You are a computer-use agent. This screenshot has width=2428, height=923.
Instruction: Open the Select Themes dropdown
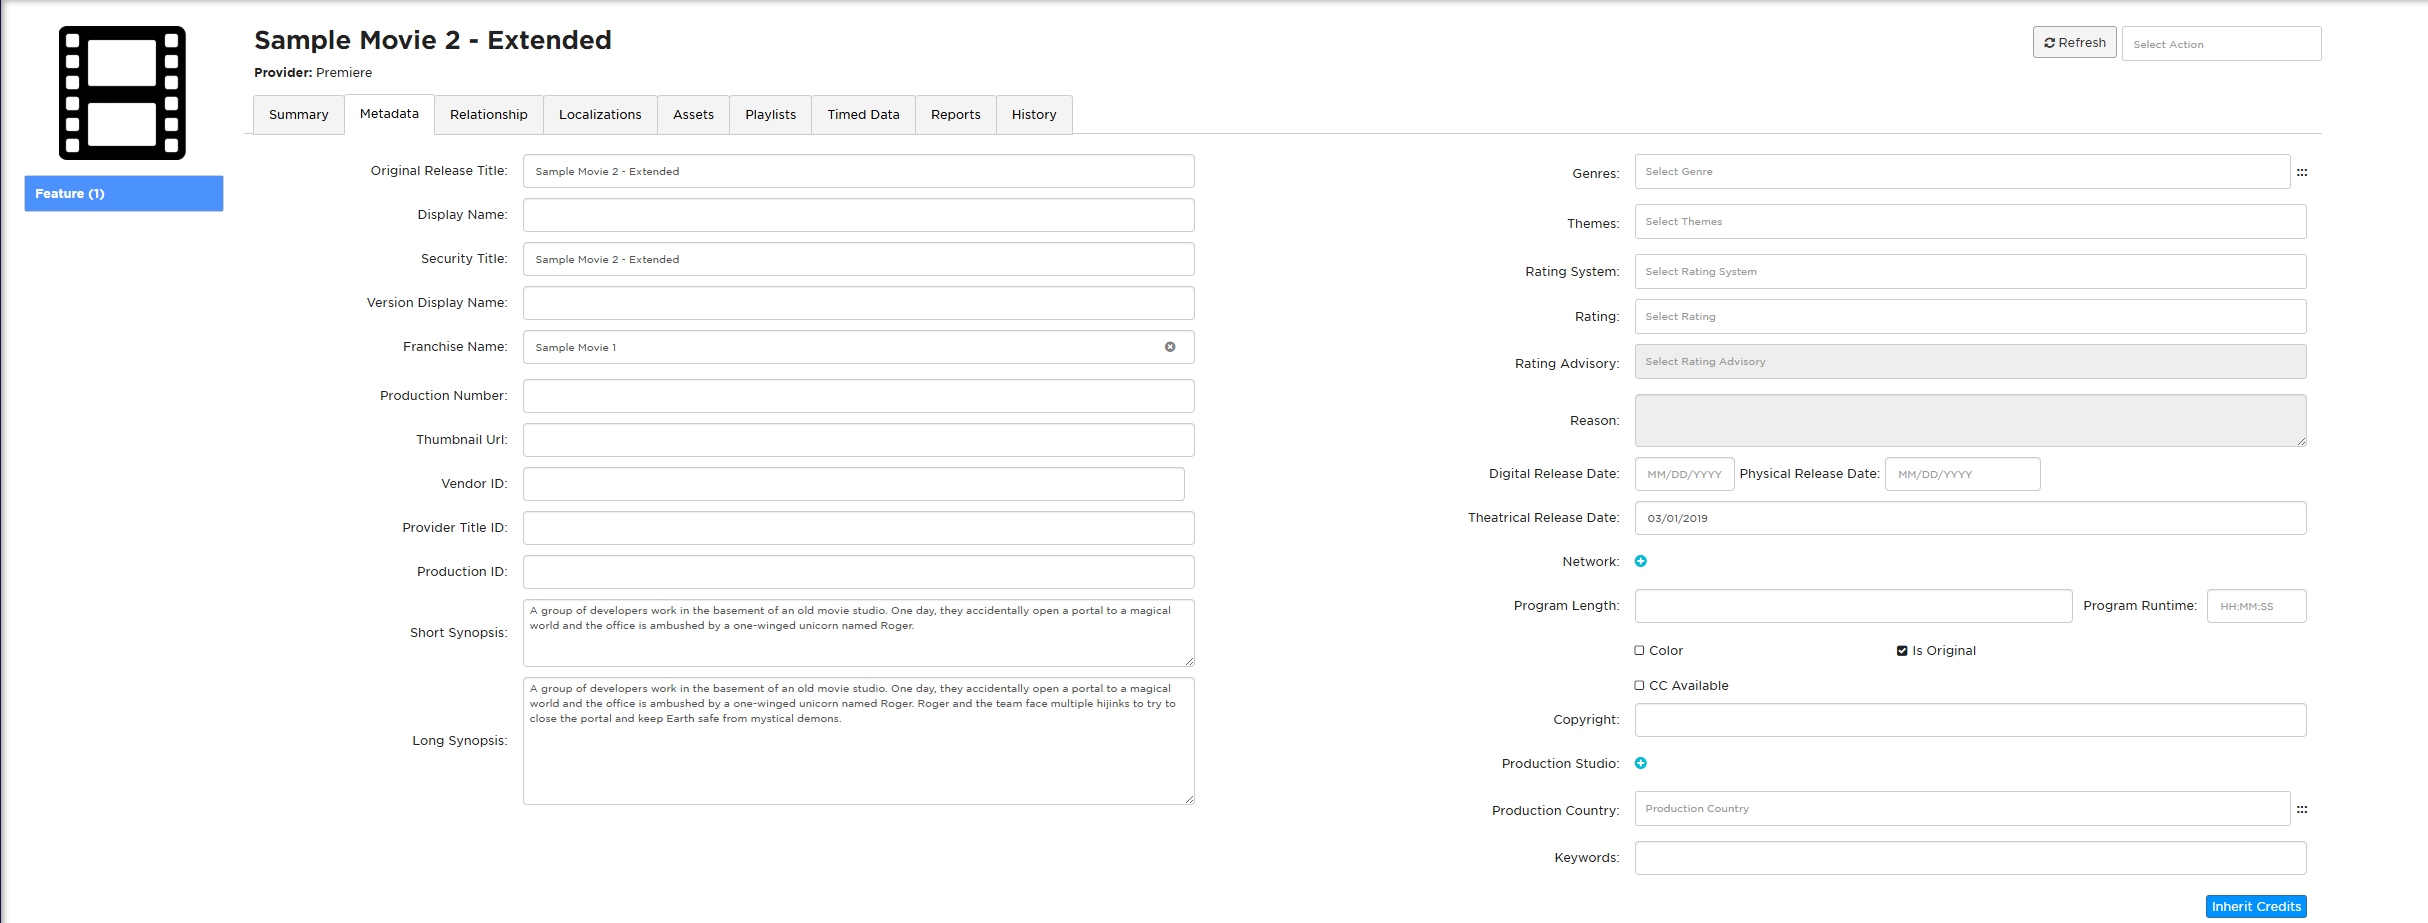click(1970, 222)
